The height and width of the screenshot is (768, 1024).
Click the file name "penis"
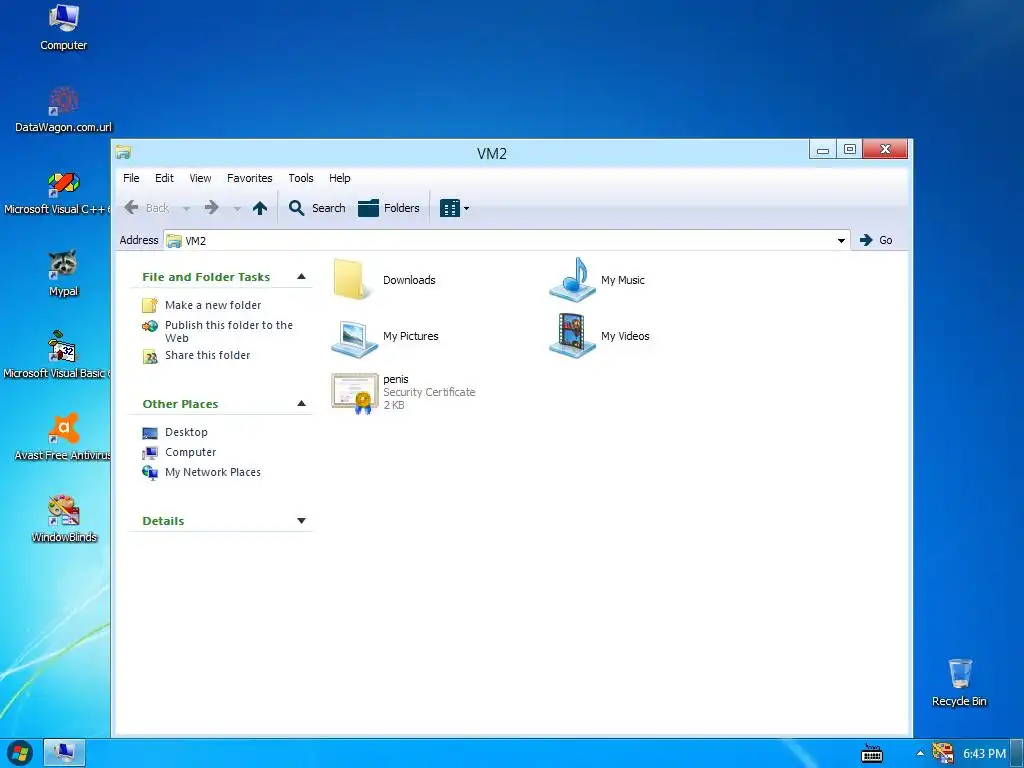[396, 379]
